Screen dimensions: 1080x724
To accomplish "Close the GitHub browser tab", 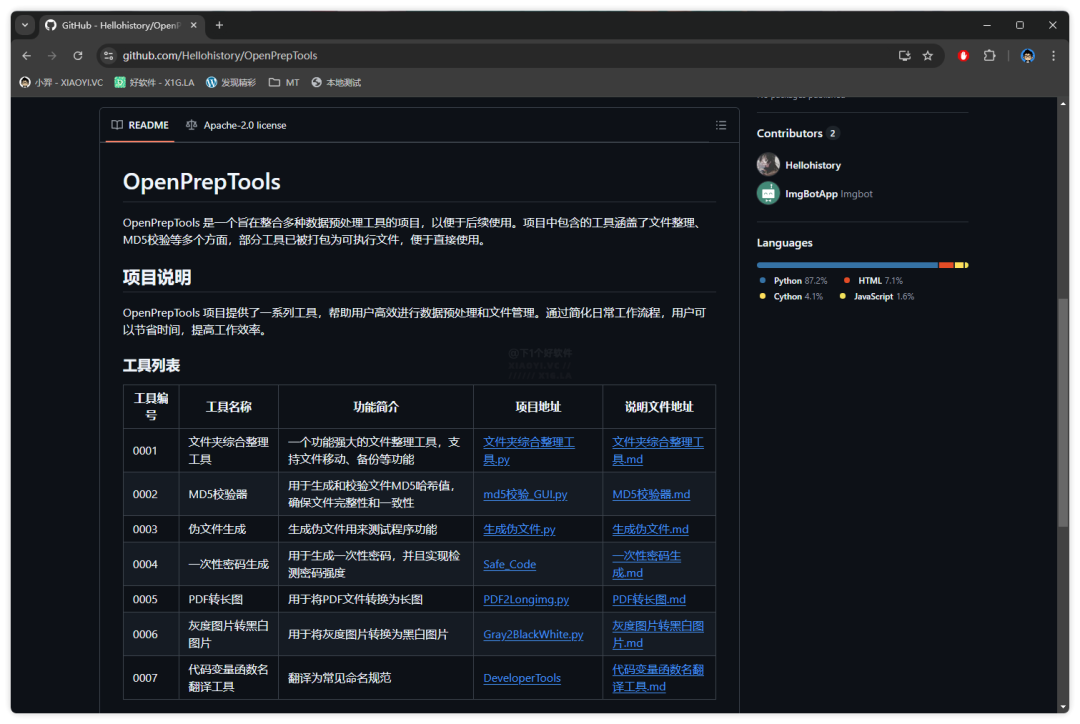I will point(194,25).
